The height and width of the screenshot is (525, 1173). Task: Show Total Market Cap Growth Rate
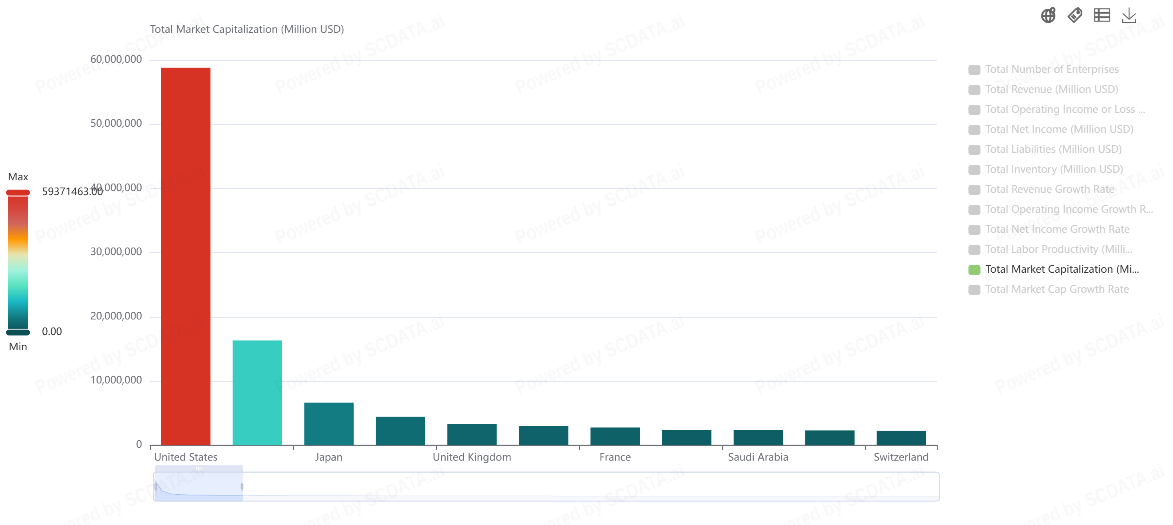tap(1056, 290)
